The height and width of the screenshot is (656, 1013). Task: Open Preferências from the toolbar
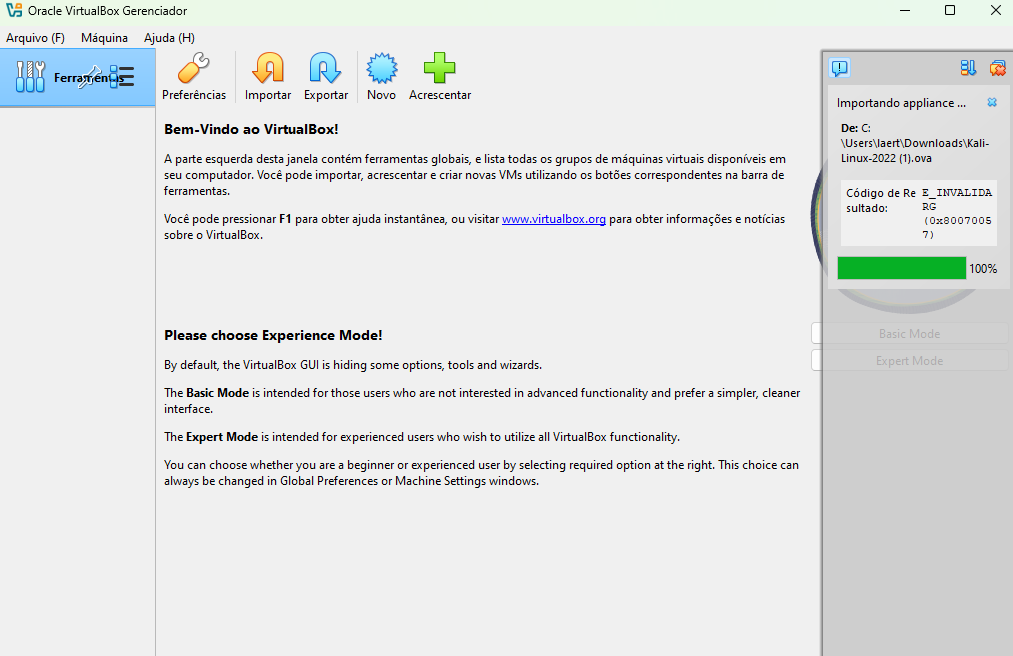pos(194,77)
